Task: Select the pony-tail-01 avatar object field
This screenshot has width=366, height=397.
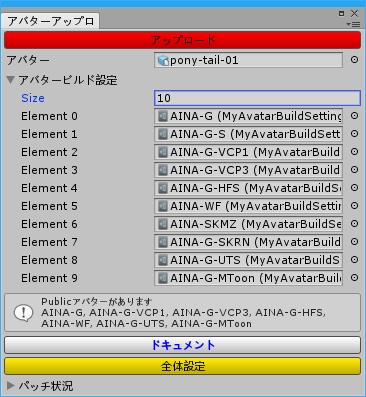Action: tap(248, 60)
